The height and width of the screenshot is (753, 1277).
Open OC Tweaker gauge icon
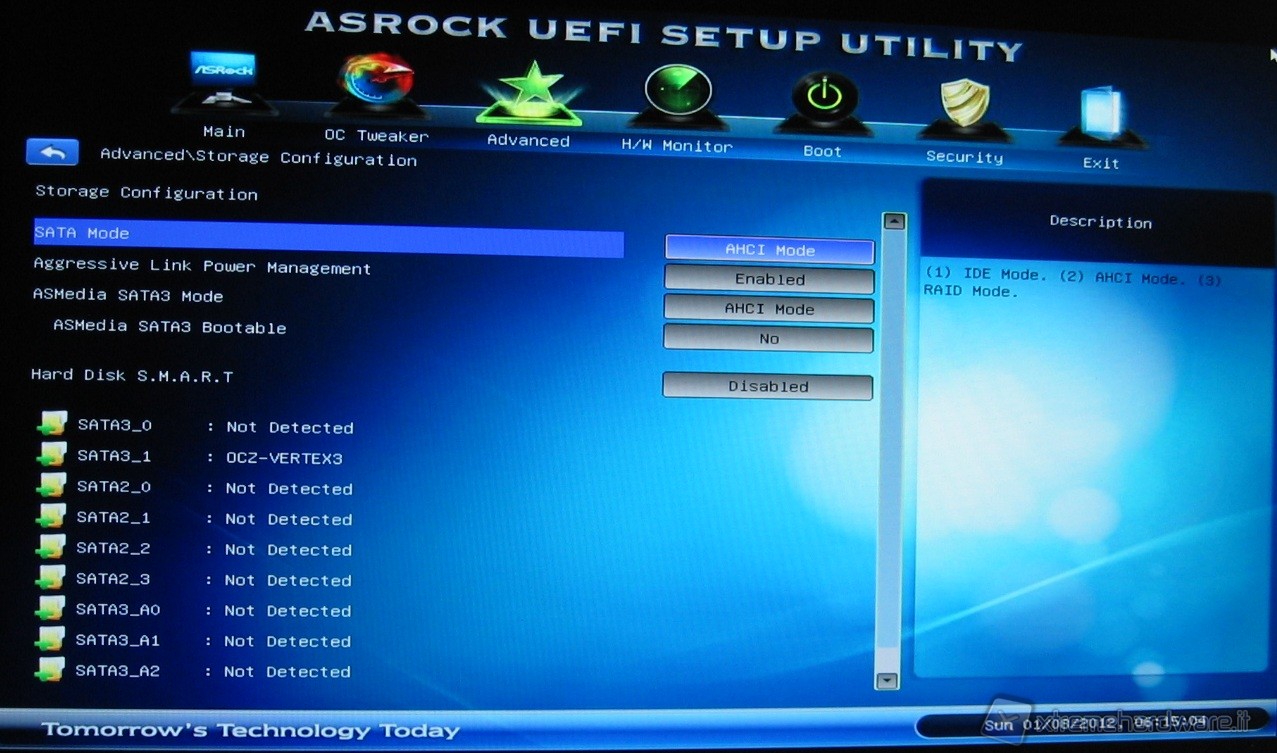(x=375, y=86)
